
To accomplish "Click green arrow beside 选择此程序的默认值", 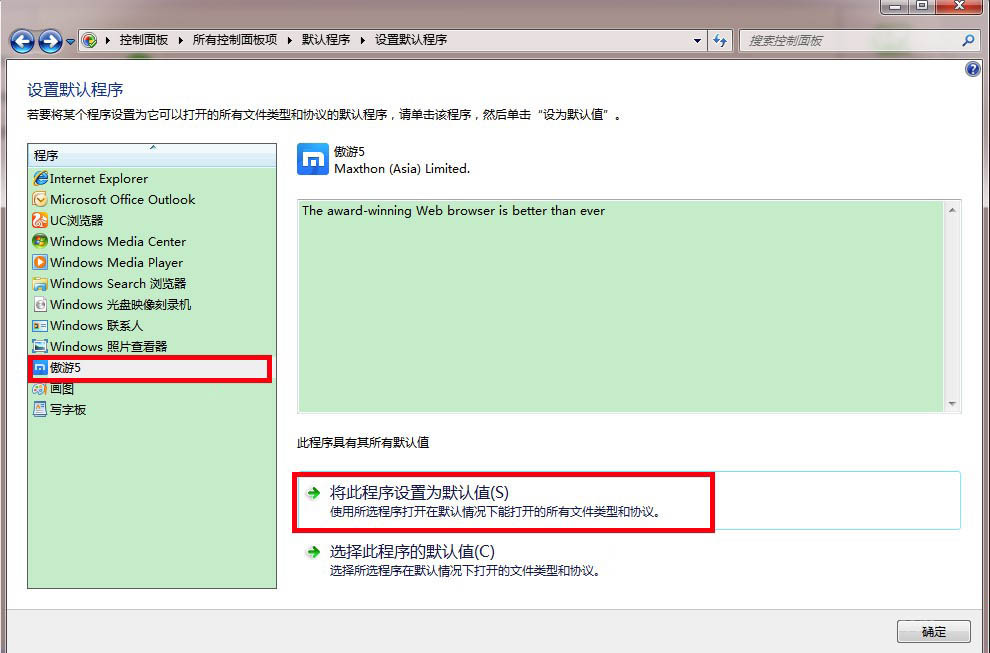I will [x=313, y=552].
